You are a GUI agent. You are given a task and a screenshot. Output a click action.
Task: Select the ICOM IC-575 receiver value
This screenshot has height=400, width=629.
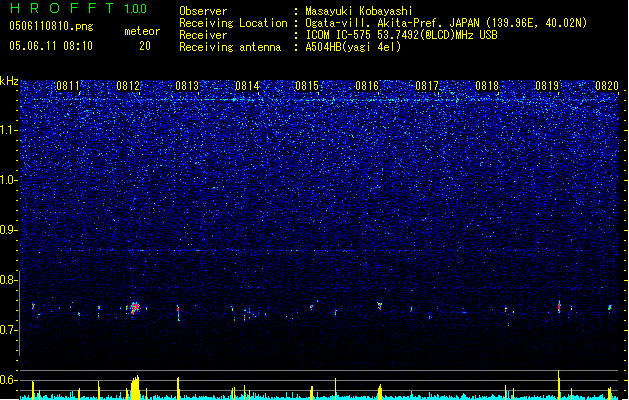(x=401, y=35)
